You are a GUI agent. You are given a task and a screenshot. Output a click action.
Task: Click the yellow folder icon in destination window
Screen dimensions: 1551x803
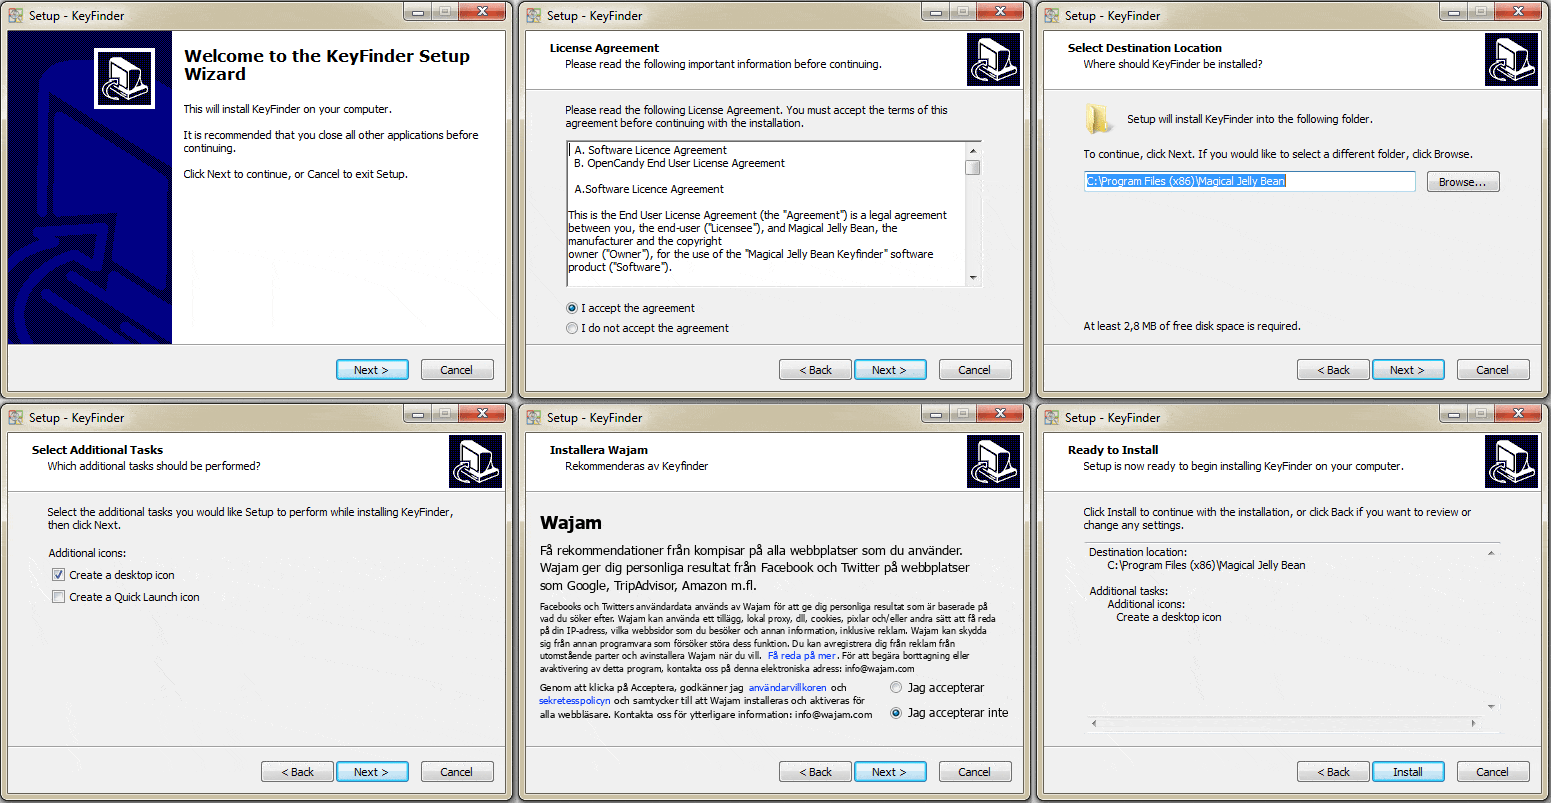(x=1099, y=119)
